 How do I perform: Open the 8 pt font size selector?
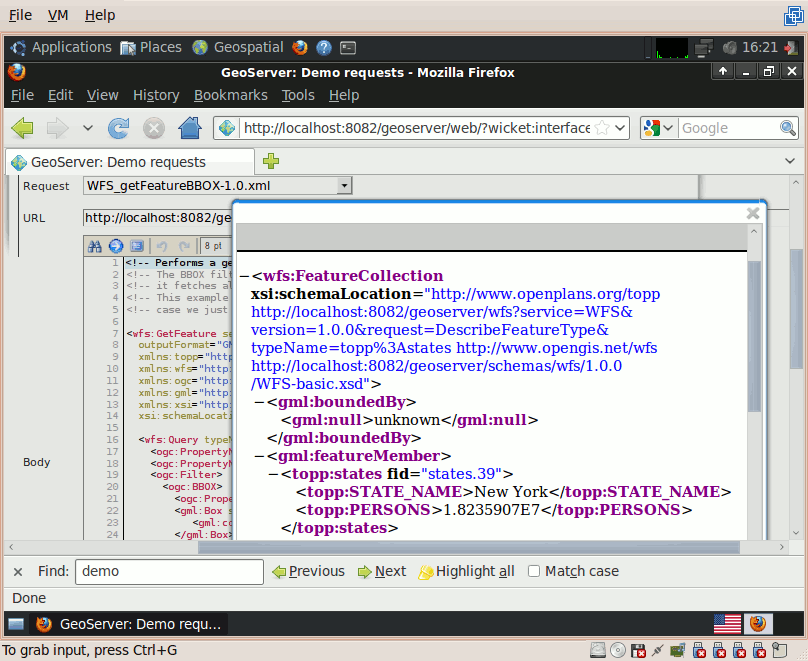click(213, 246)
